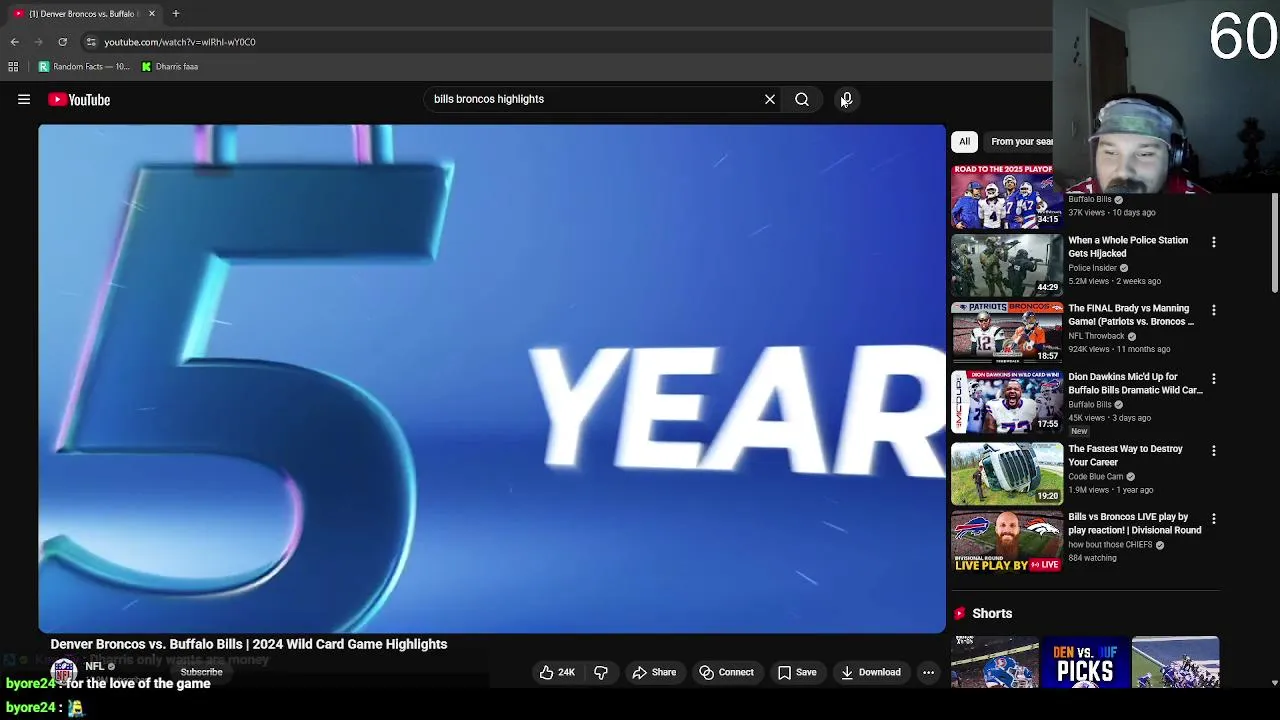Open 'When a Whole Police Station Gets Hijacked' title

(x=1128, y=247)
